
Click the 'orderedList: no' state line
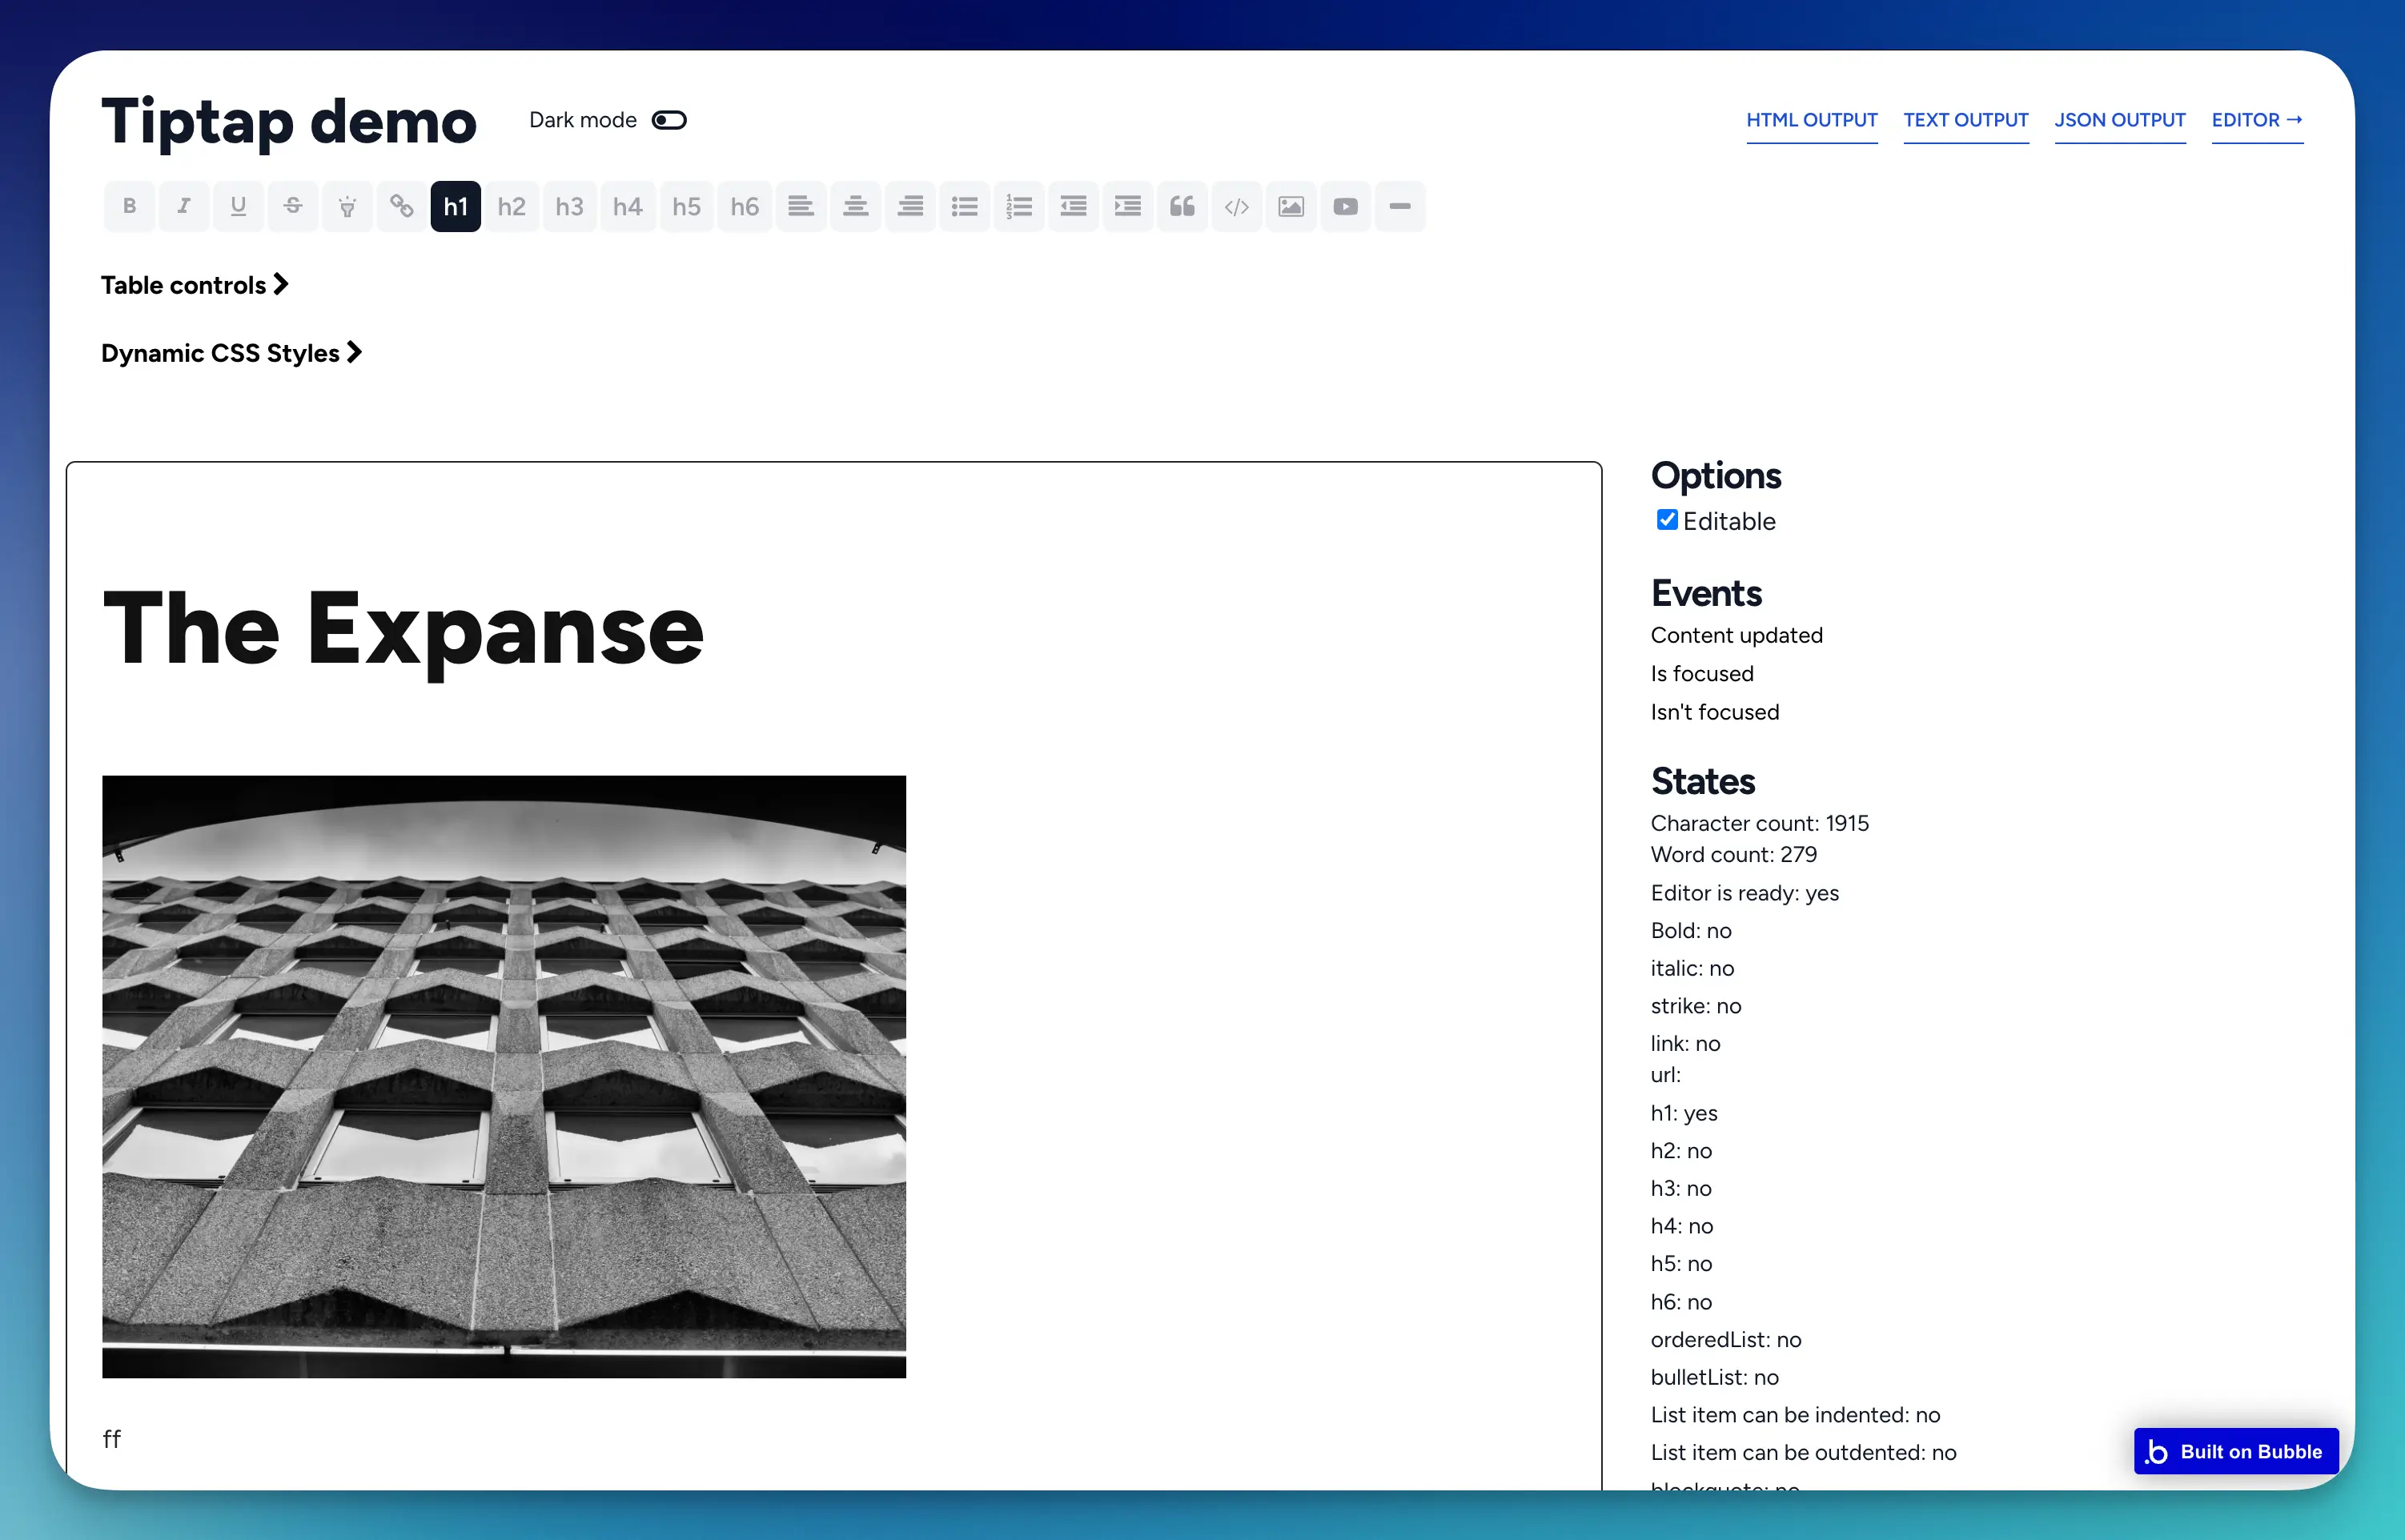click(x=1725, y=1339)
